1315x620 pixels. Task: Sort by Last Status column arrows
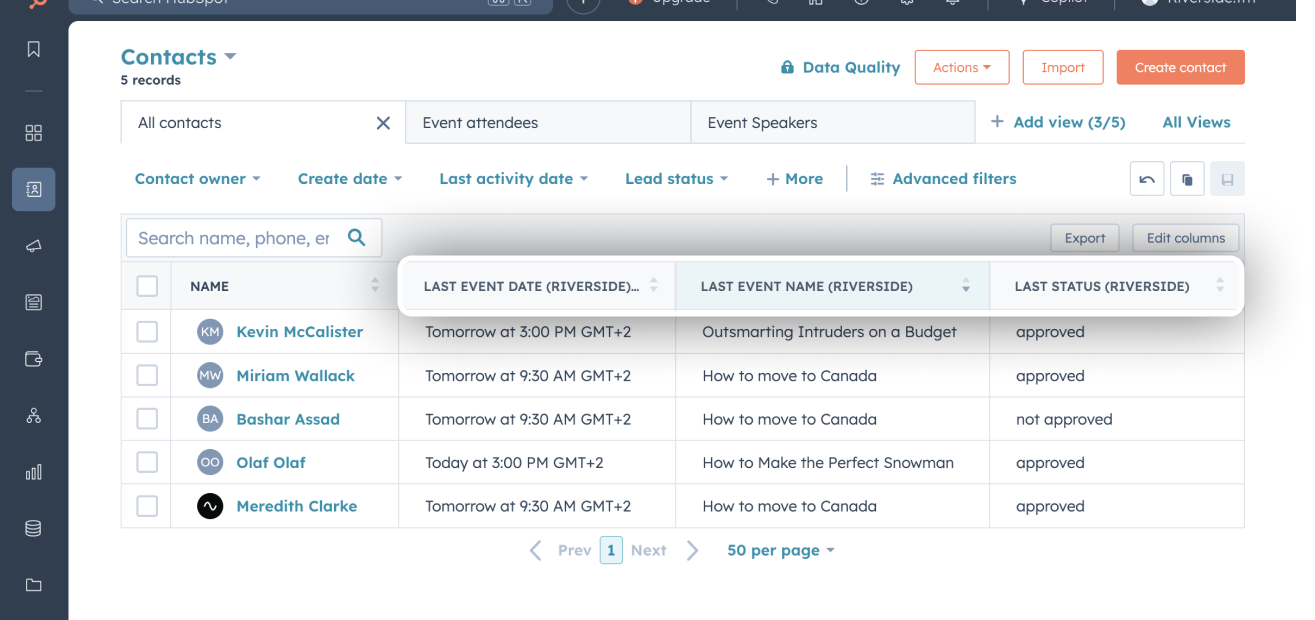[x=1220, y=286]
